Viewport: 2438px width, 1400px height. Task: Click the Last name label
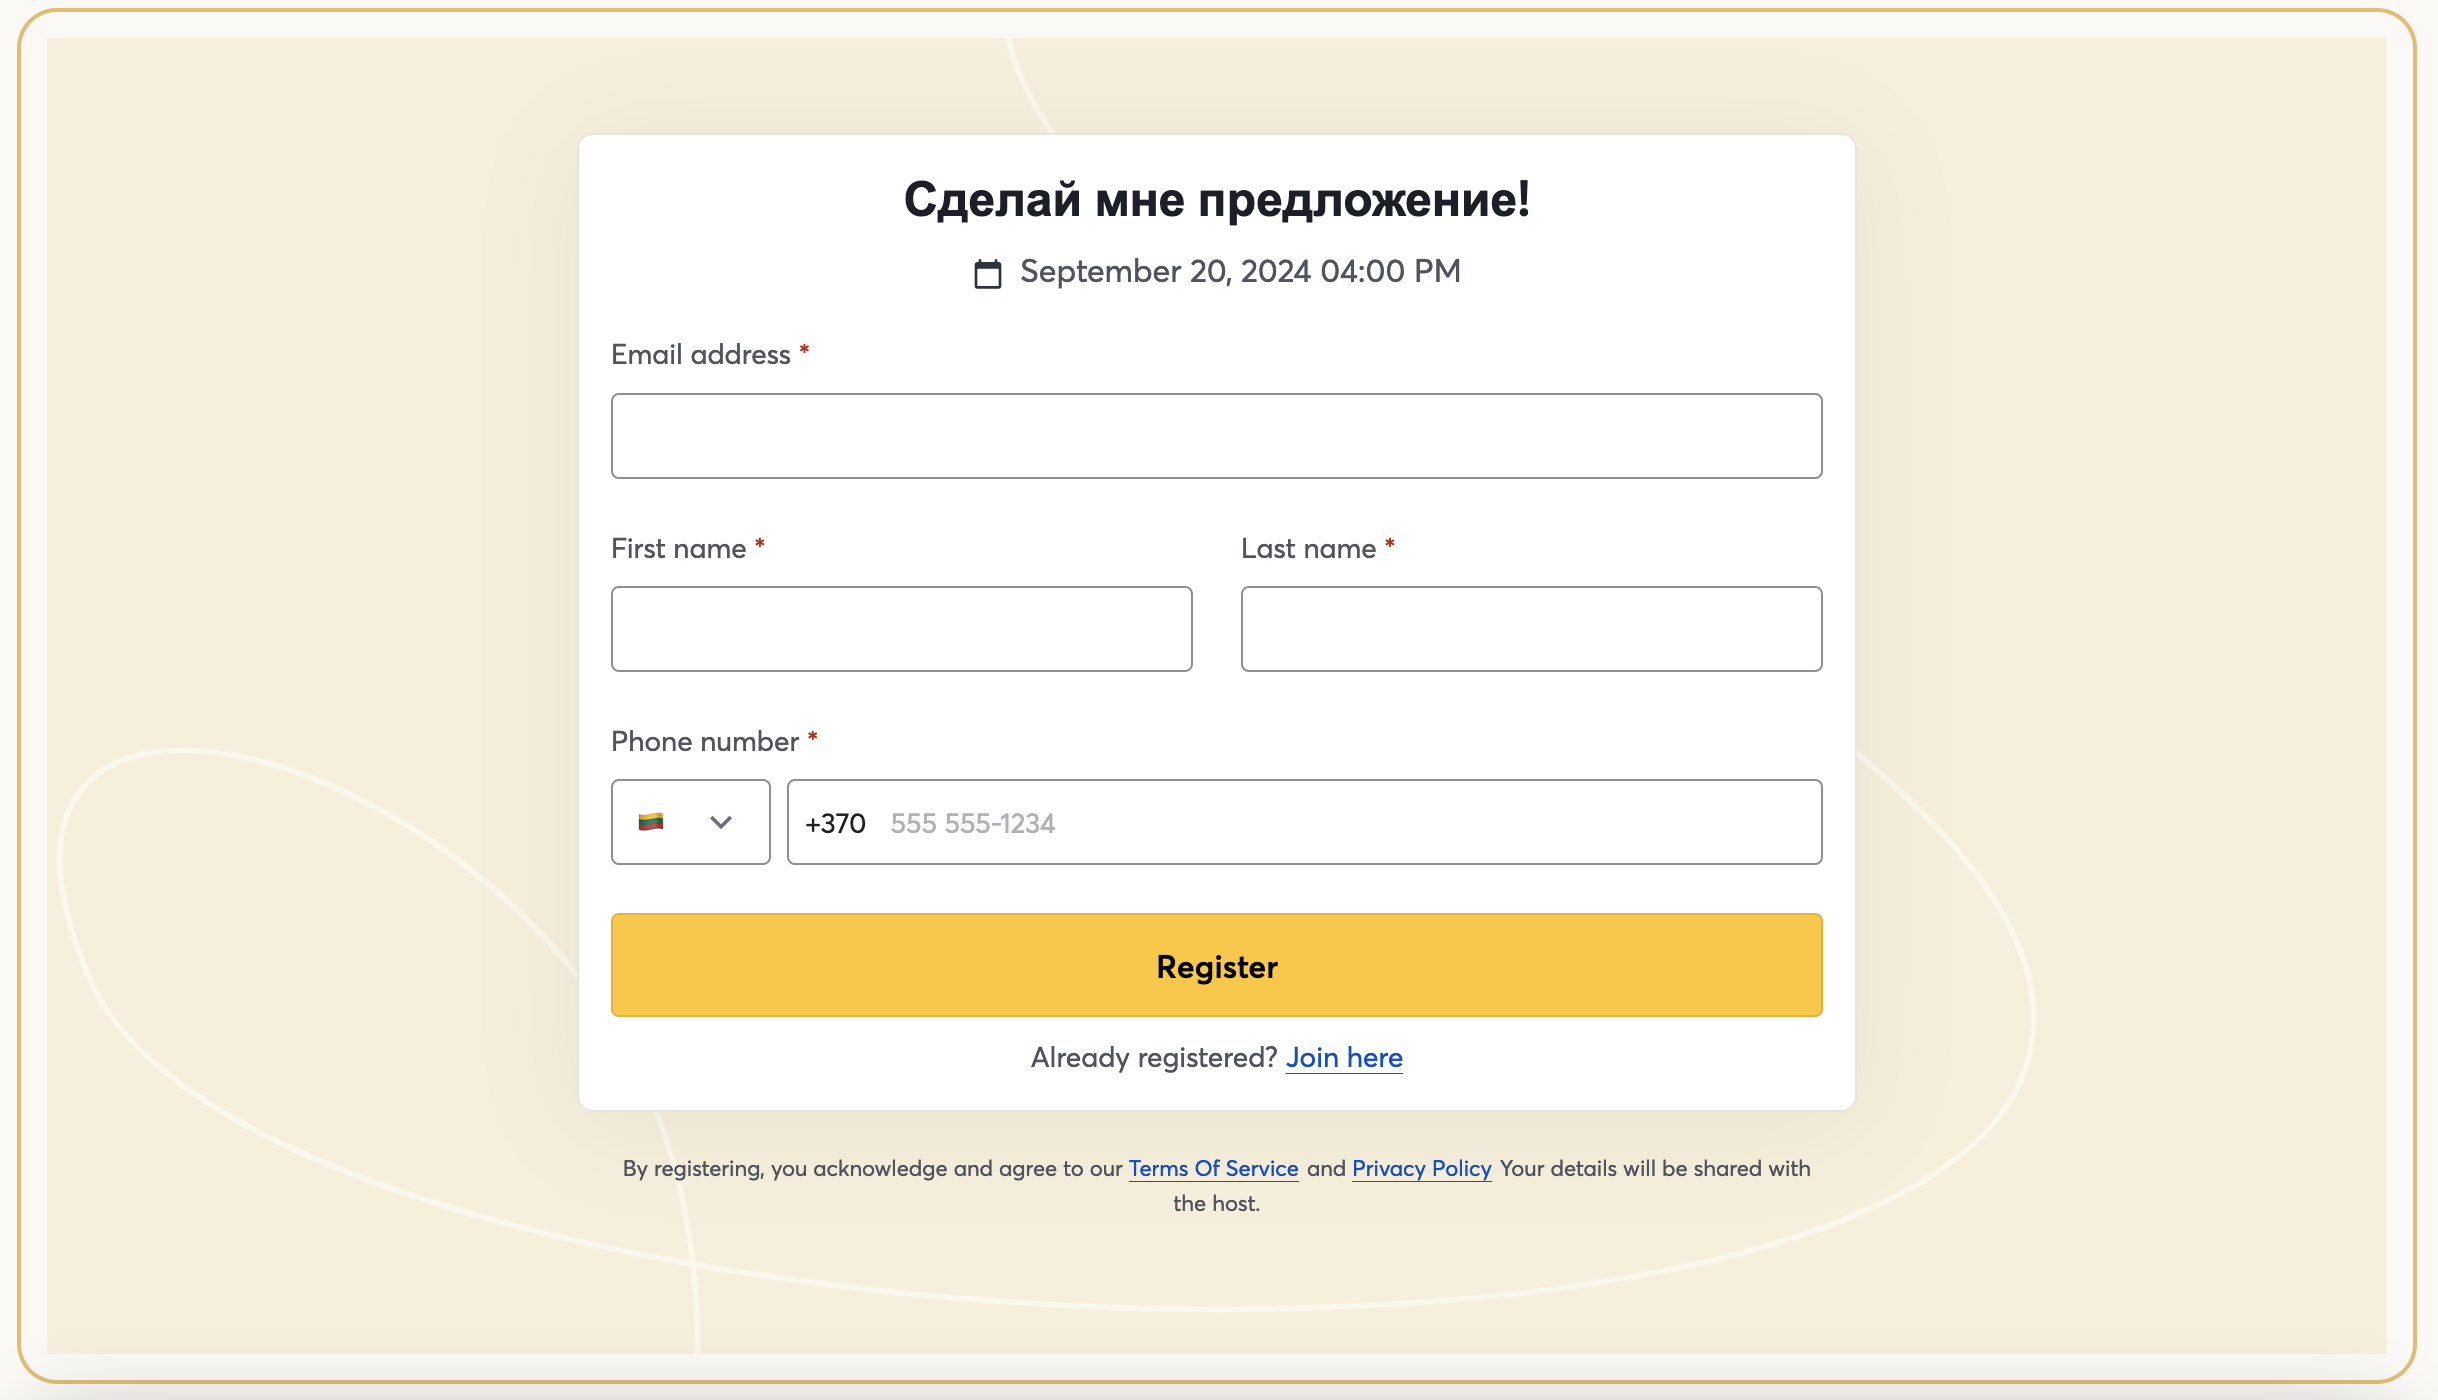click(x=1308, y=549)
